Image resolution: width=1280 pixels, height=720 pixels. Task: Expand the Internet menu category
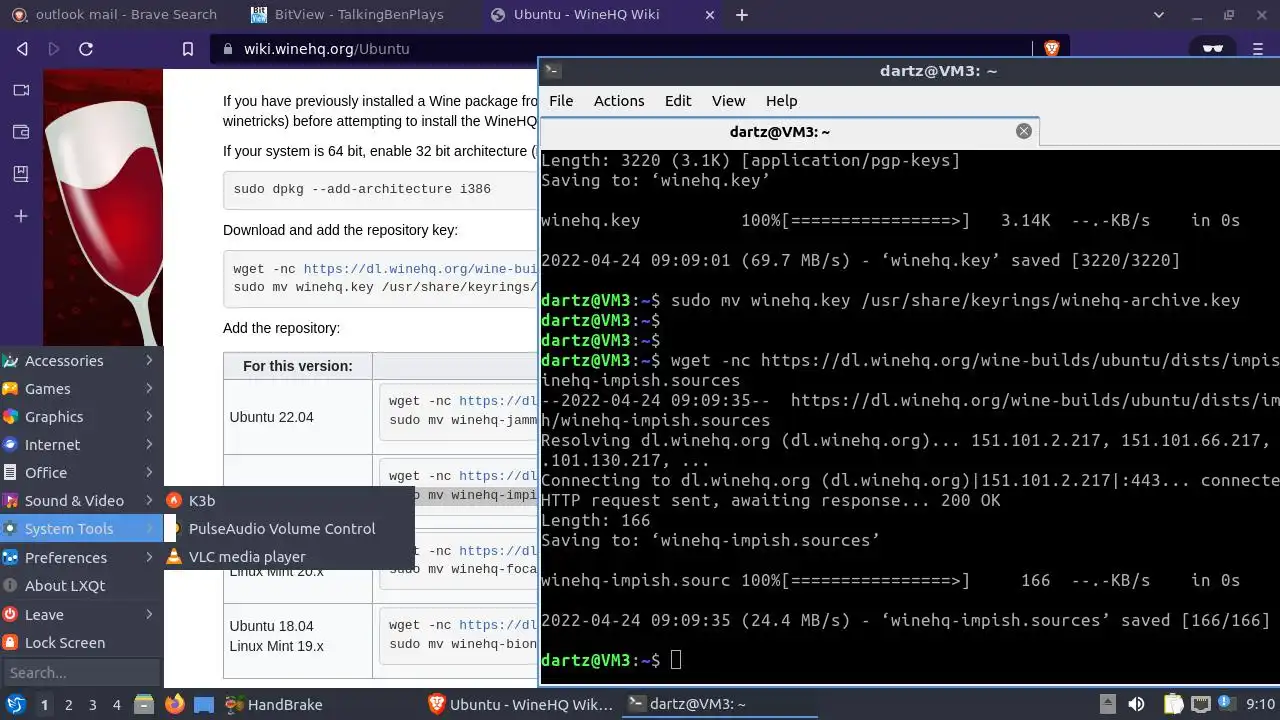point(81,445)
